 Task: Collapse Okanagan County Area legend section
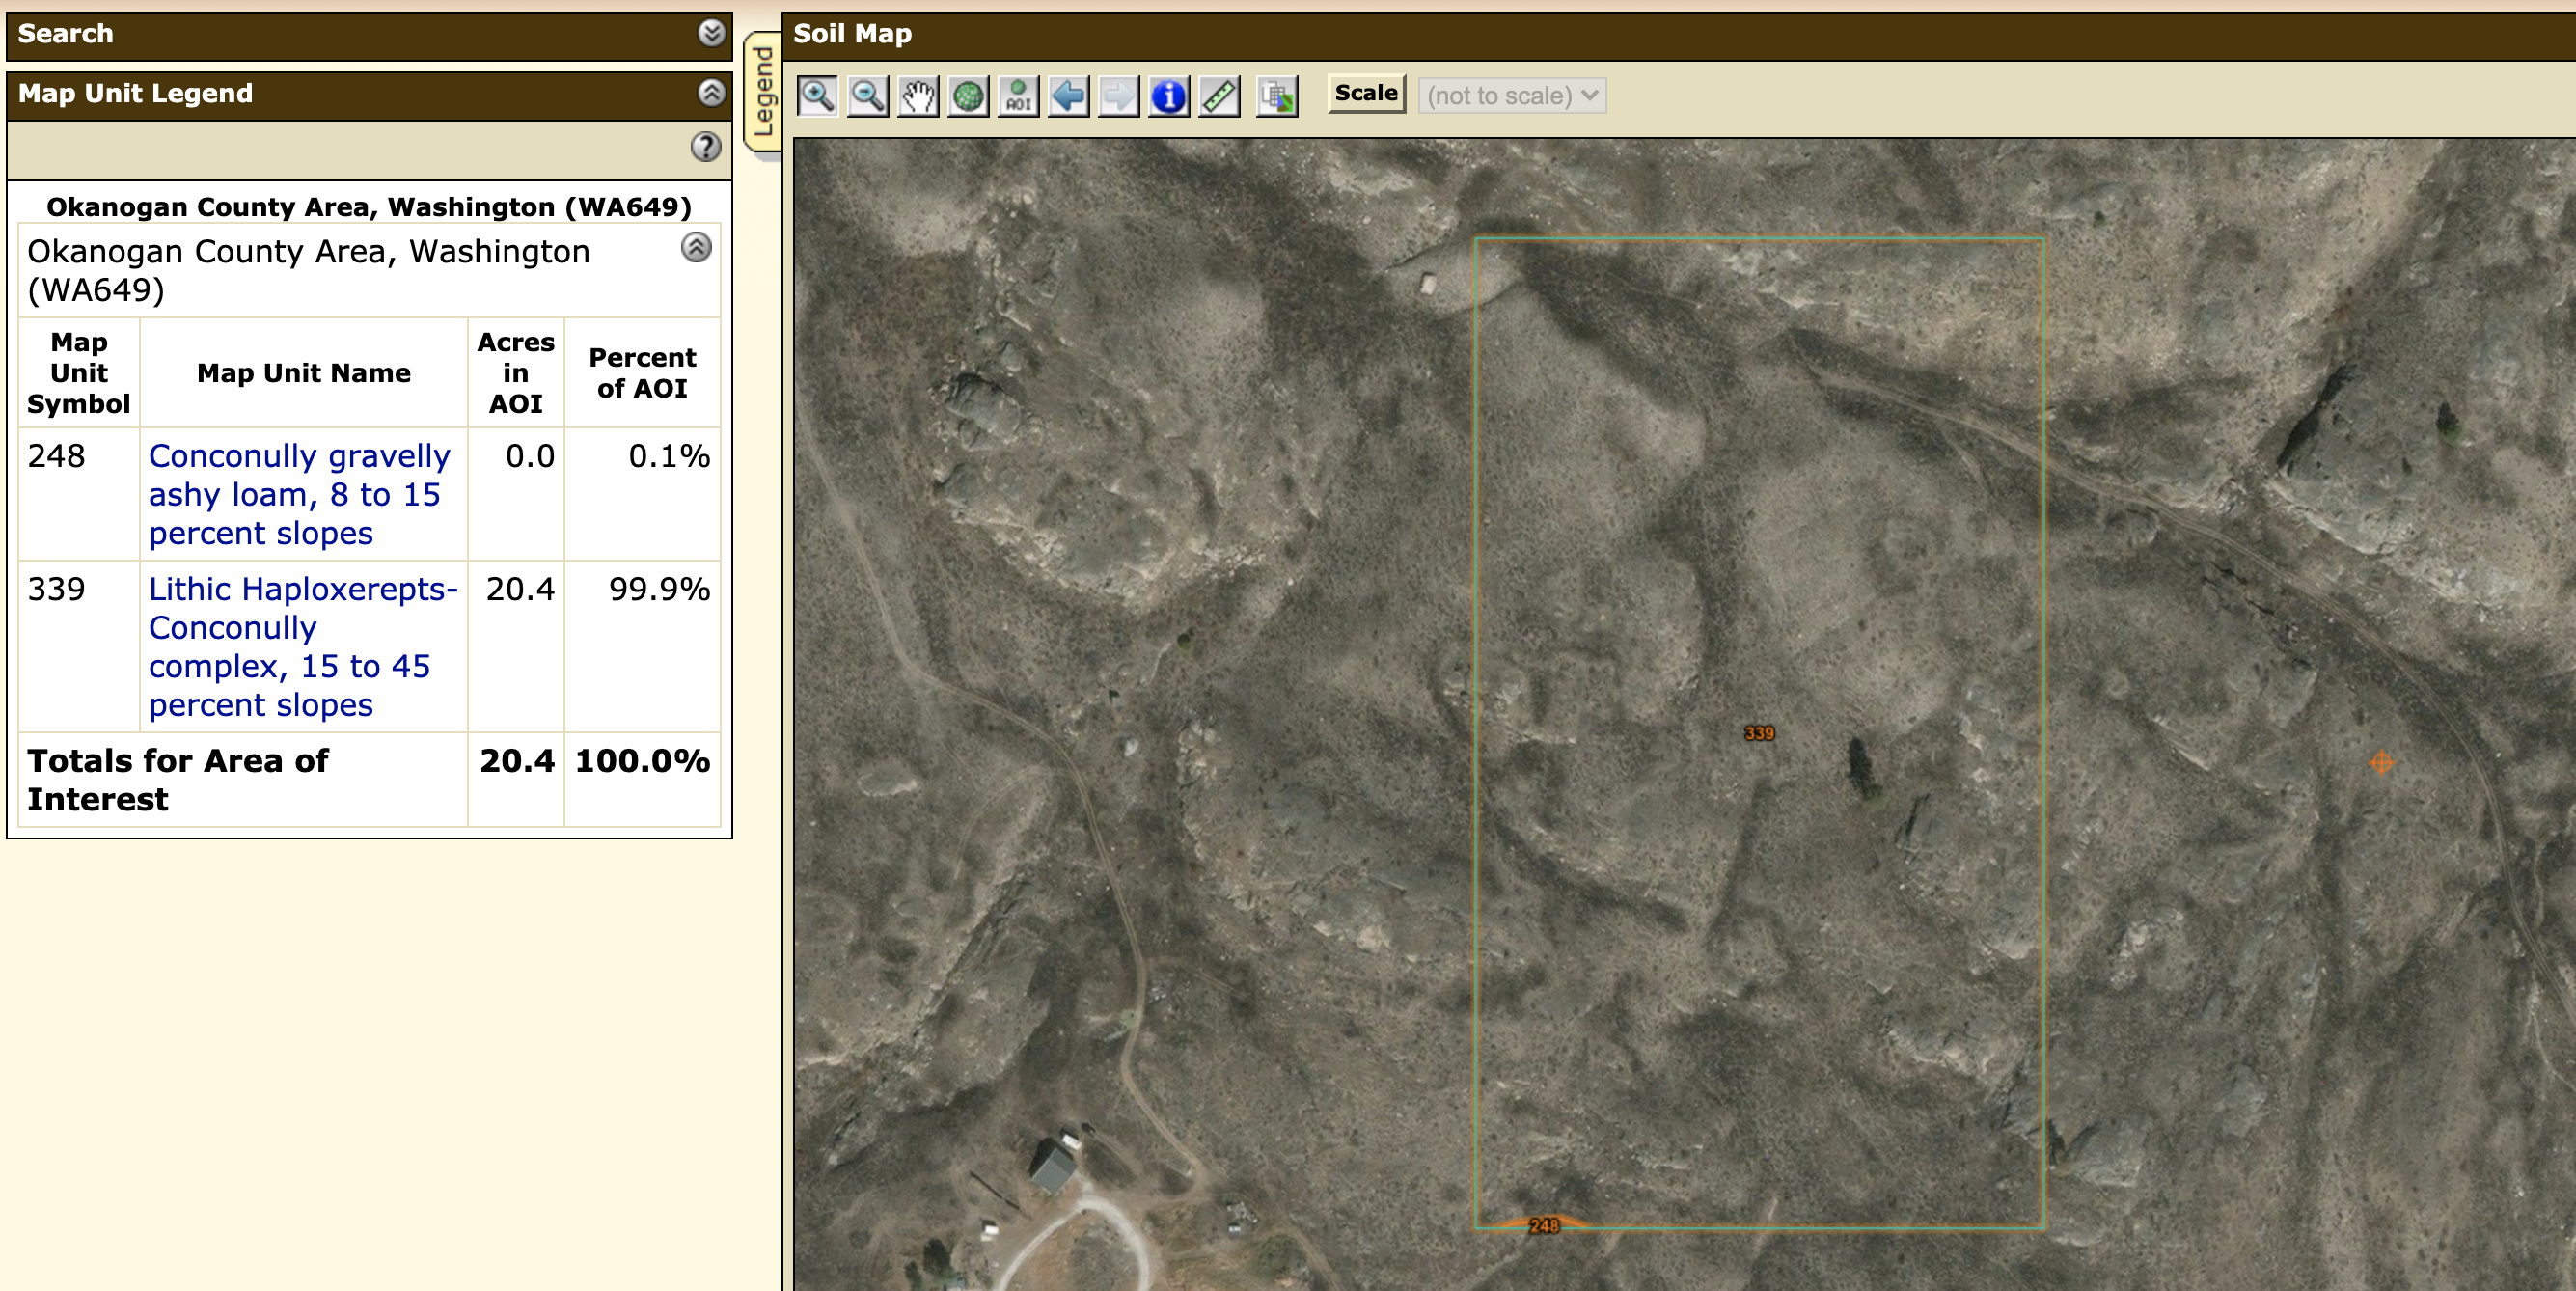696,247
